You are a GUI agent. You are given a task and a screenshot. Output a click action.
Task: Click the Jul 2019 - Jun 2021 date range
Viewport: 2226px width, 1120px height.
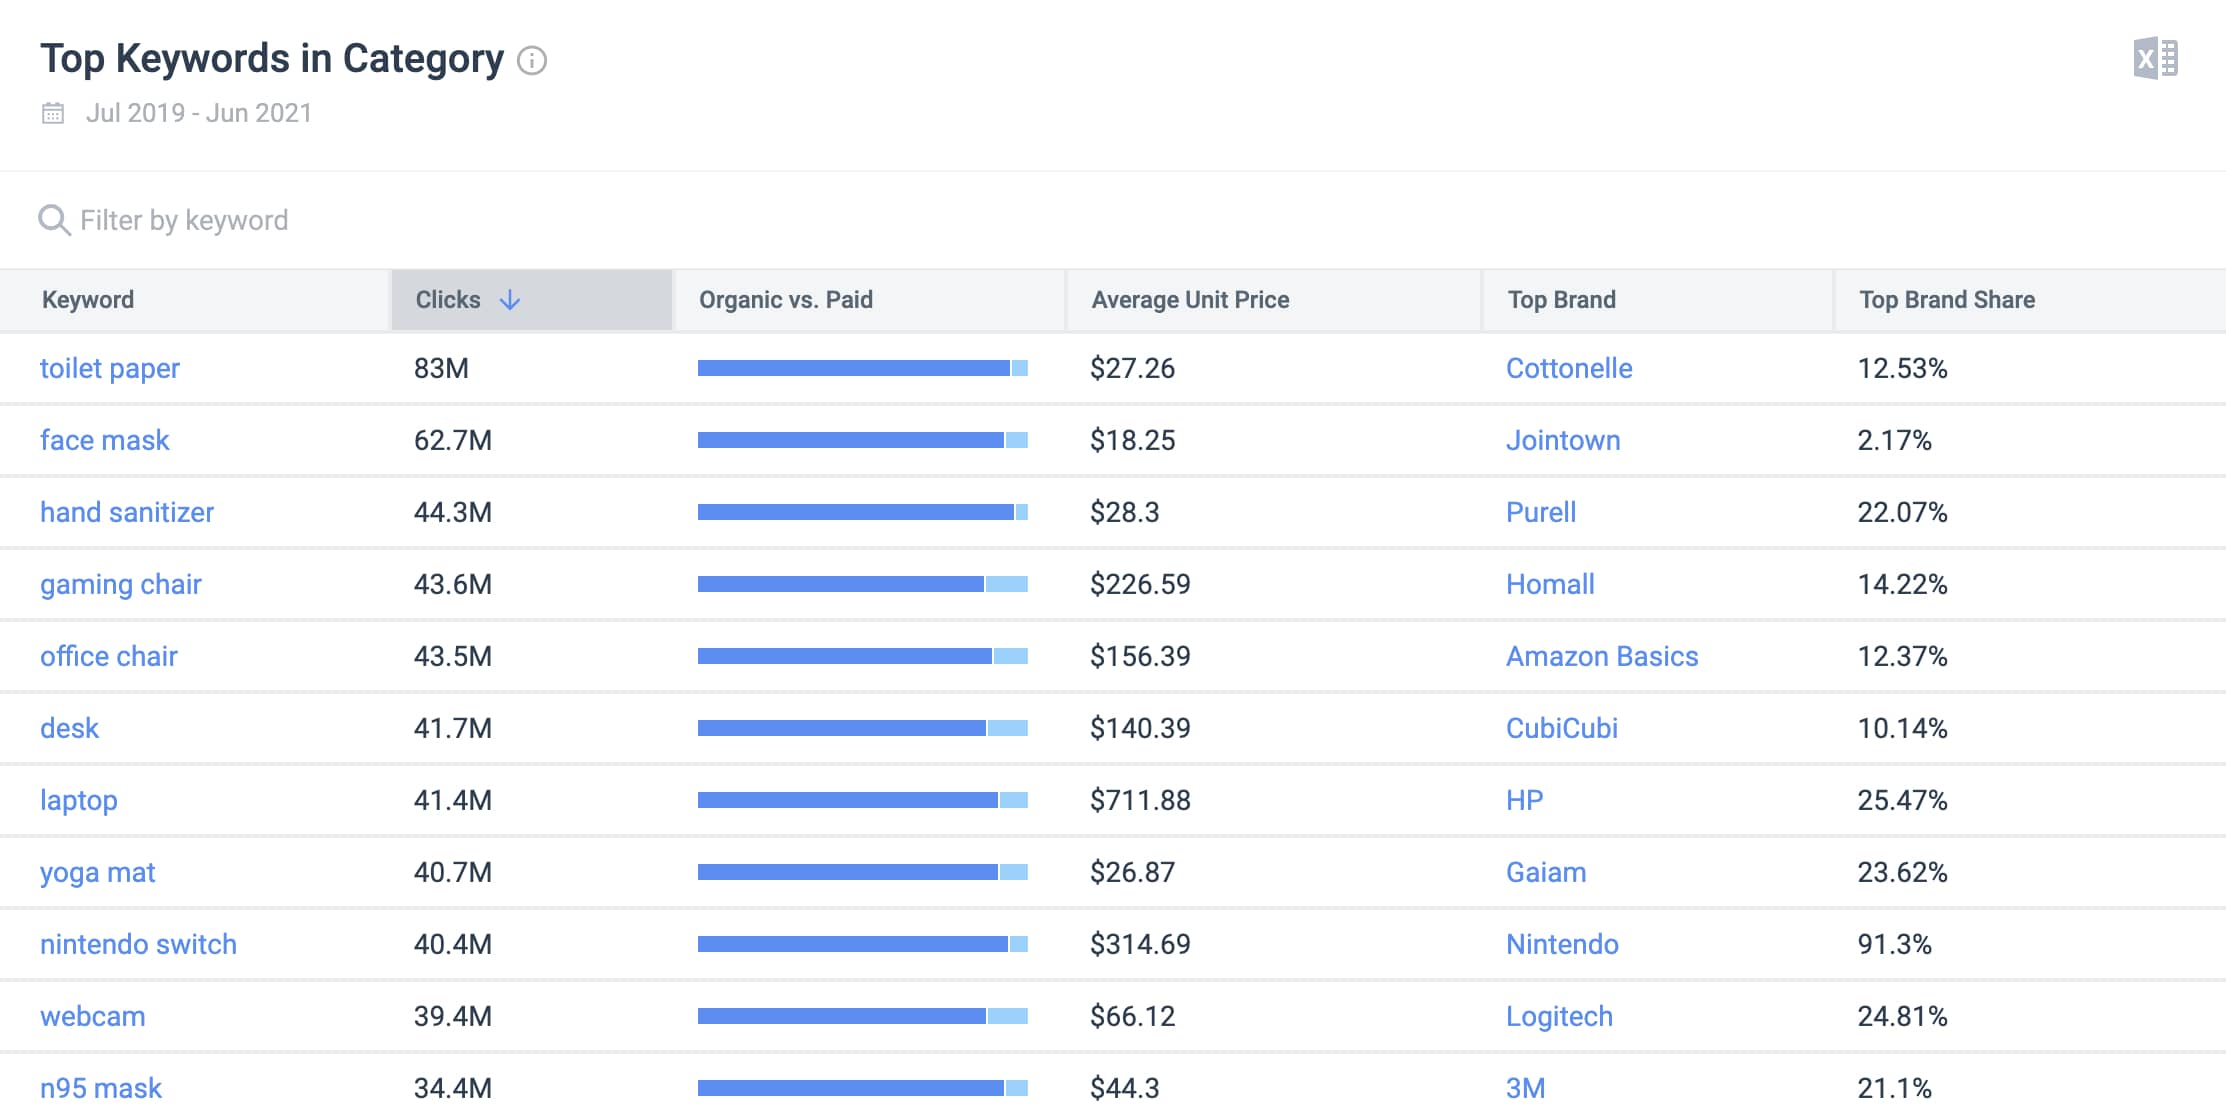point(199,113)
